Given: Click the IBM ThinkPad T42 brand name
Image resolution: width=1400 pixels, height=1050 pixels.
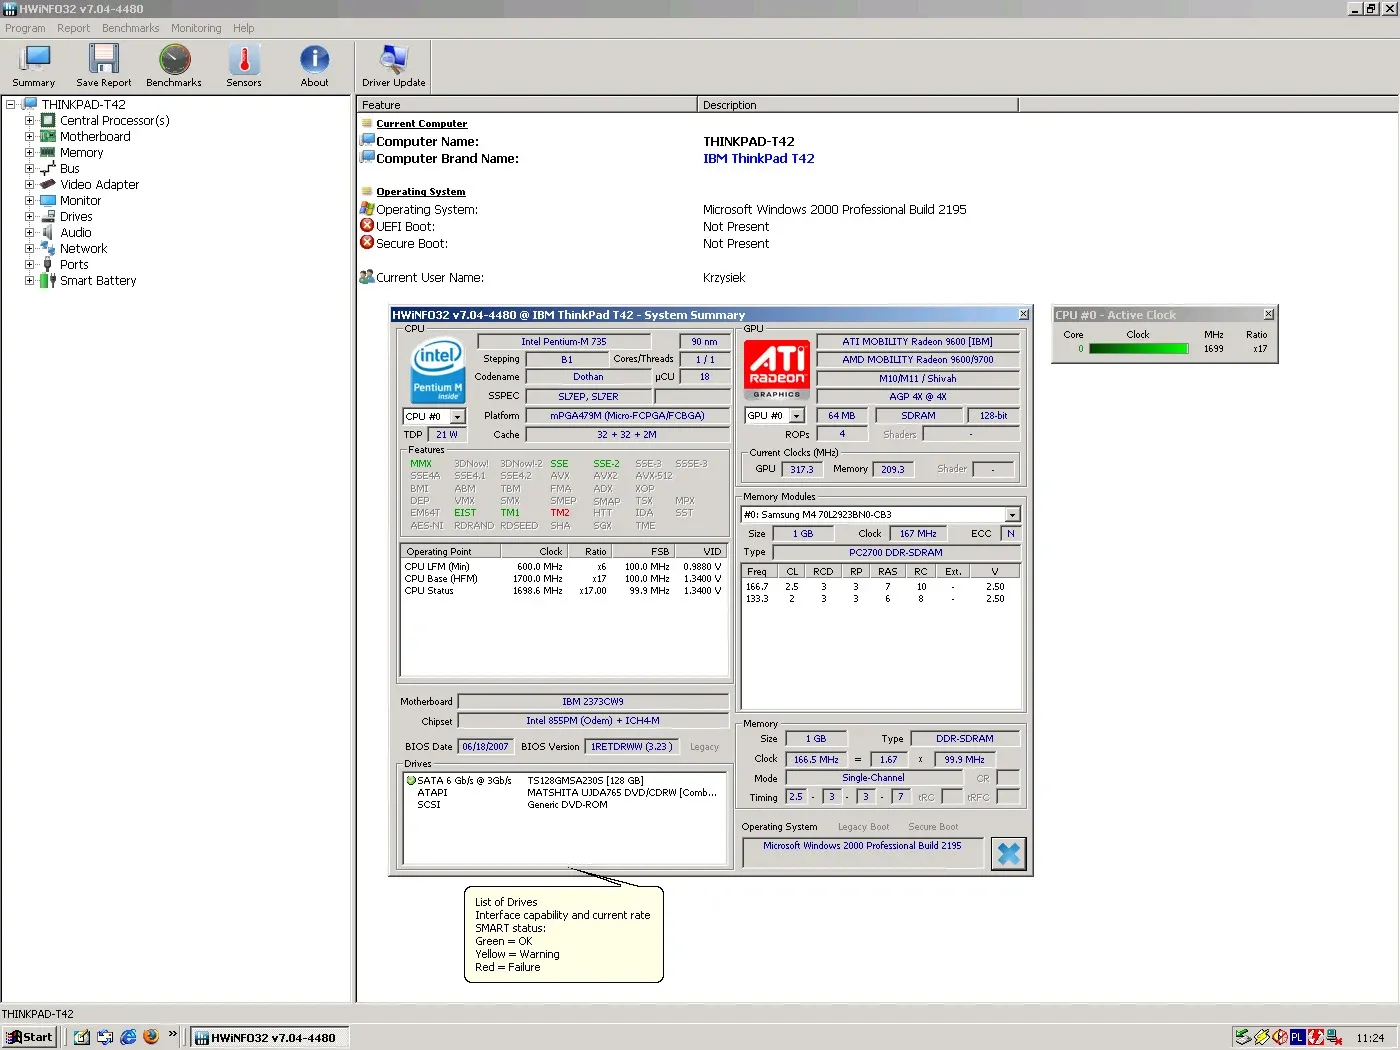Looking at the screenshot, I should (758, 158).
